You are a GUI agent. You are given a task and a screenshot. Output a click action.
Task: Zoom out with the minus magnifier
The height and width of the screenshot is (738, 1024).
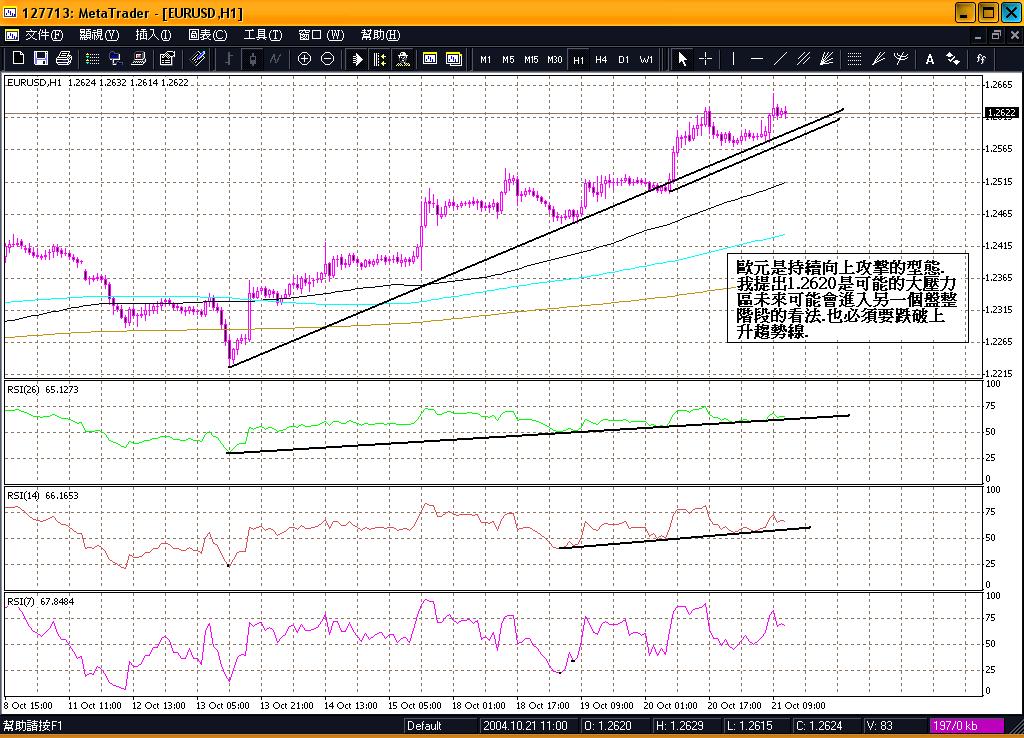327,59
